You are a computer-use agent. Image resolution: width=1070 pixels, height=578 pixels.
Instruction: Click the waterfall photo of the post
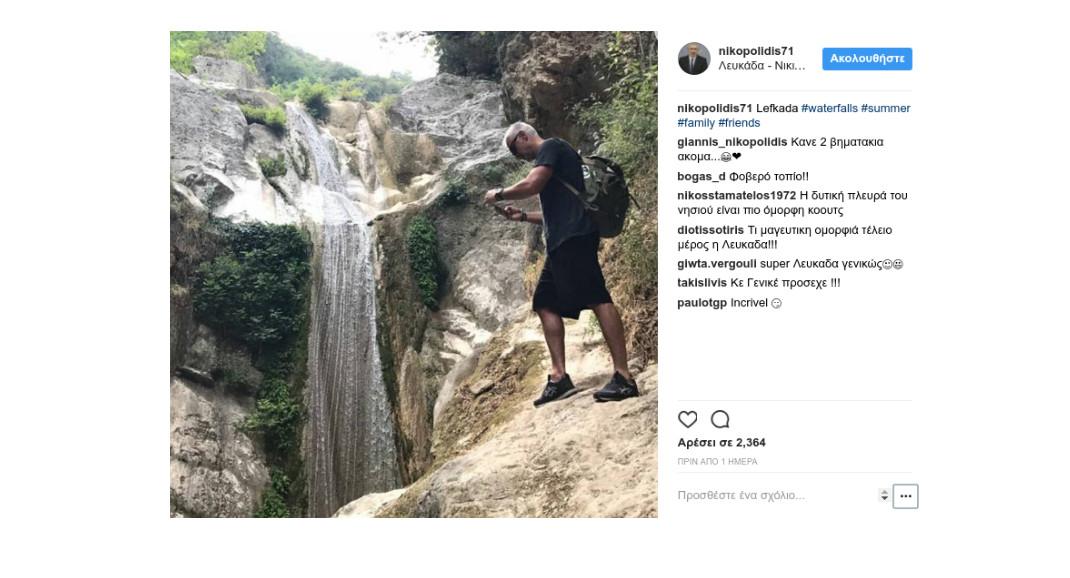point(414,274)
